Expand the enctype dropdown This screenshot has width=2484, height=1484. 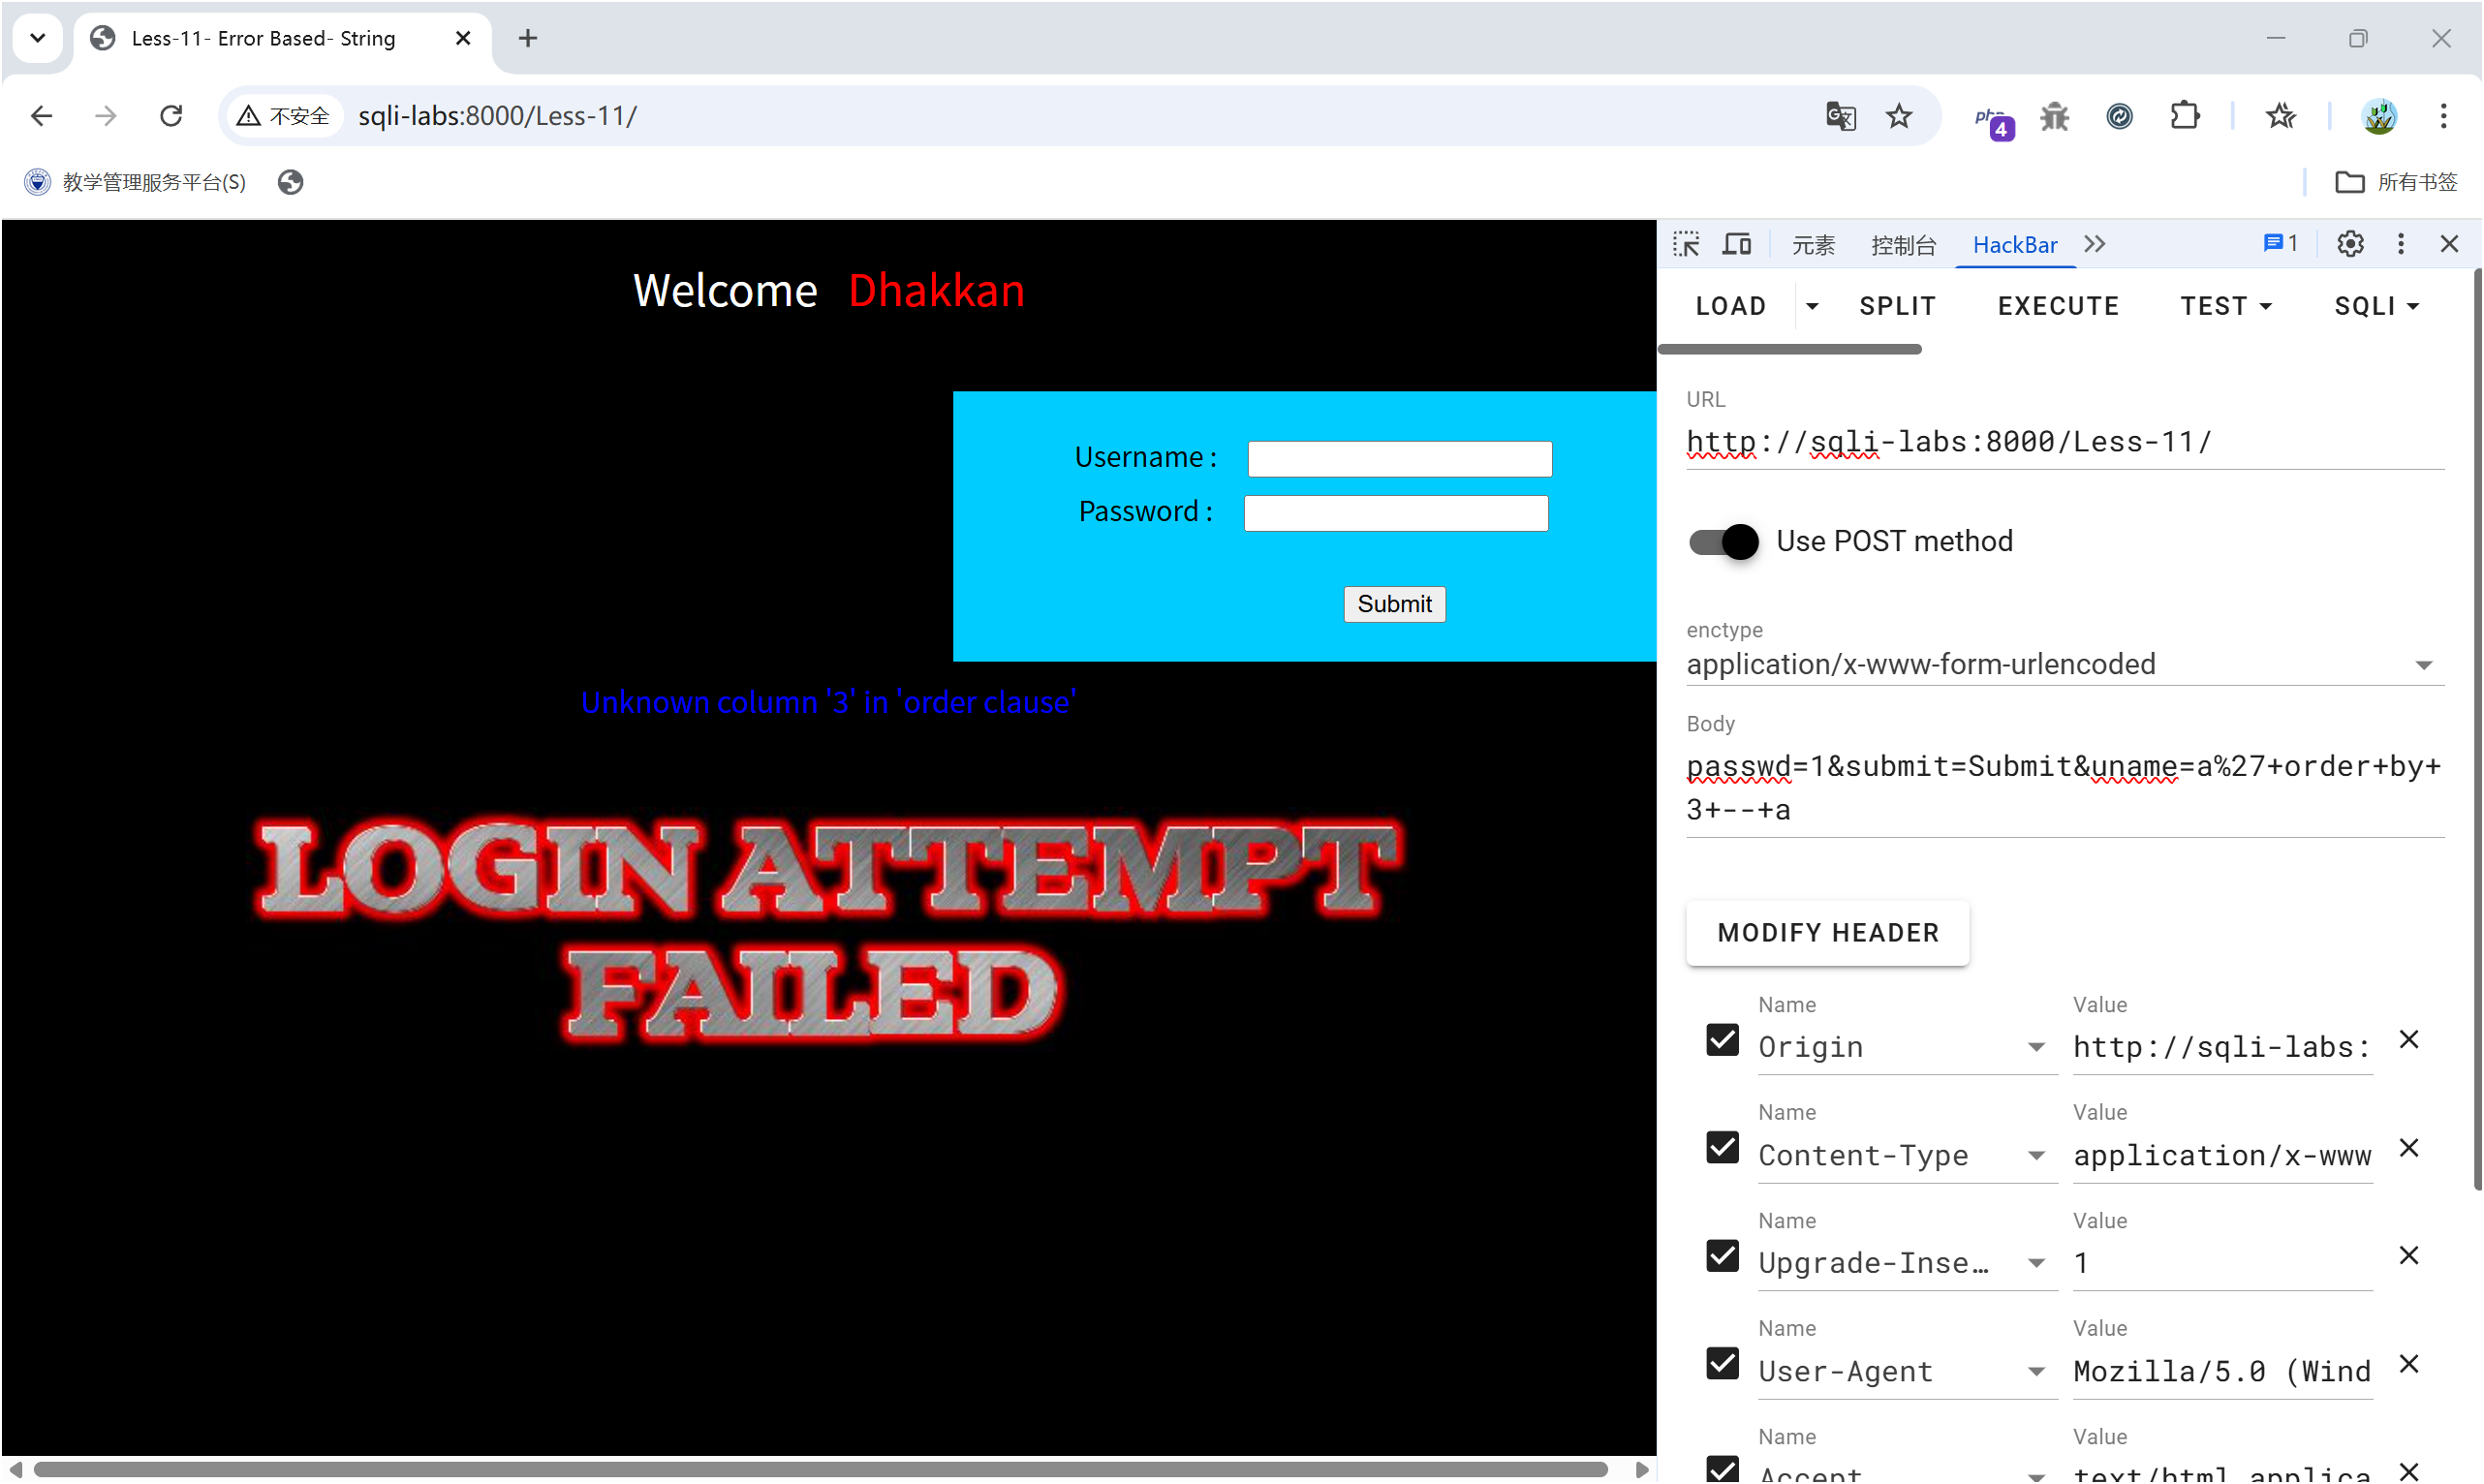pyautogui.click(x=2423, y=665)
